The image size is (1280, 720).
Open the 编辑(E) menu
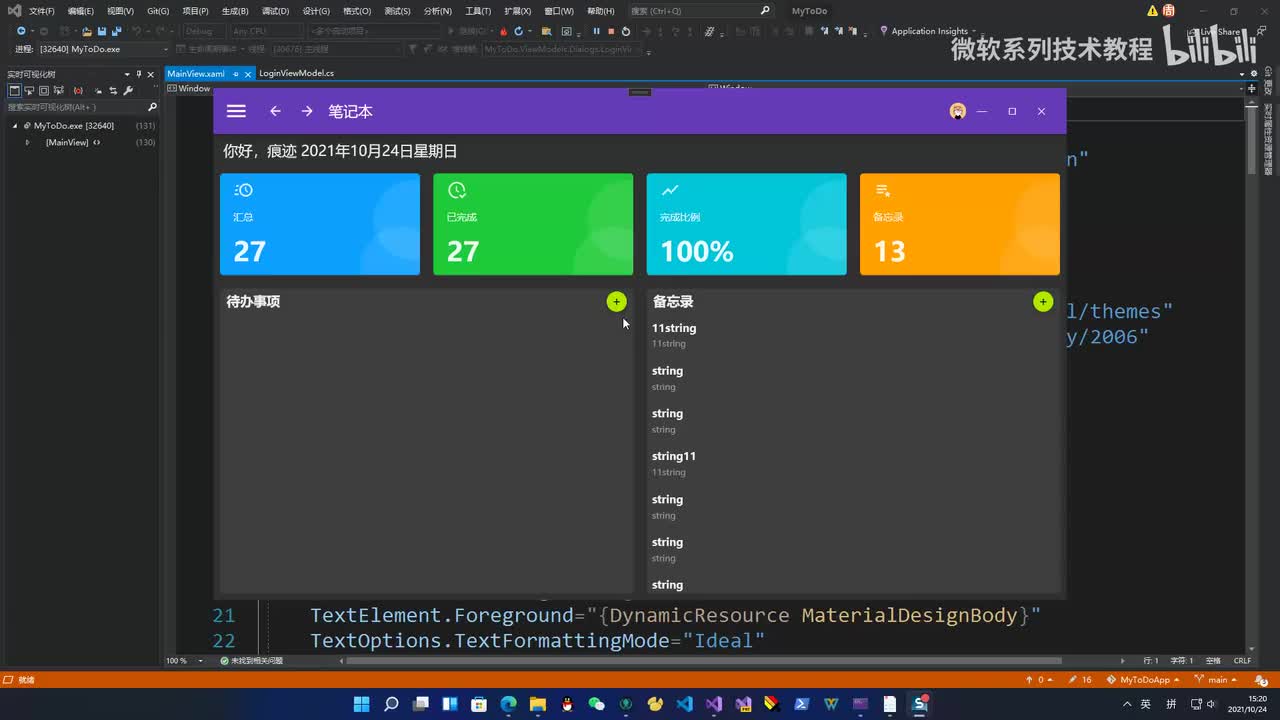click(81, 11)
